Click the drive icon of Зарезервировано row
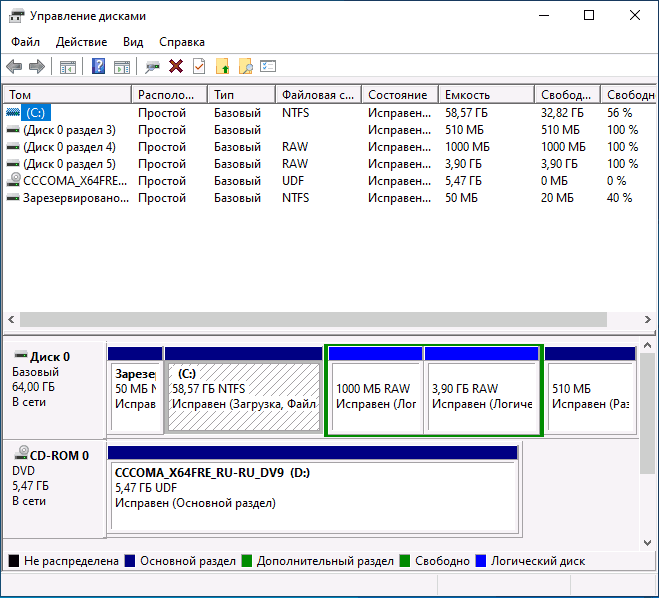 (x=13, y=198)
